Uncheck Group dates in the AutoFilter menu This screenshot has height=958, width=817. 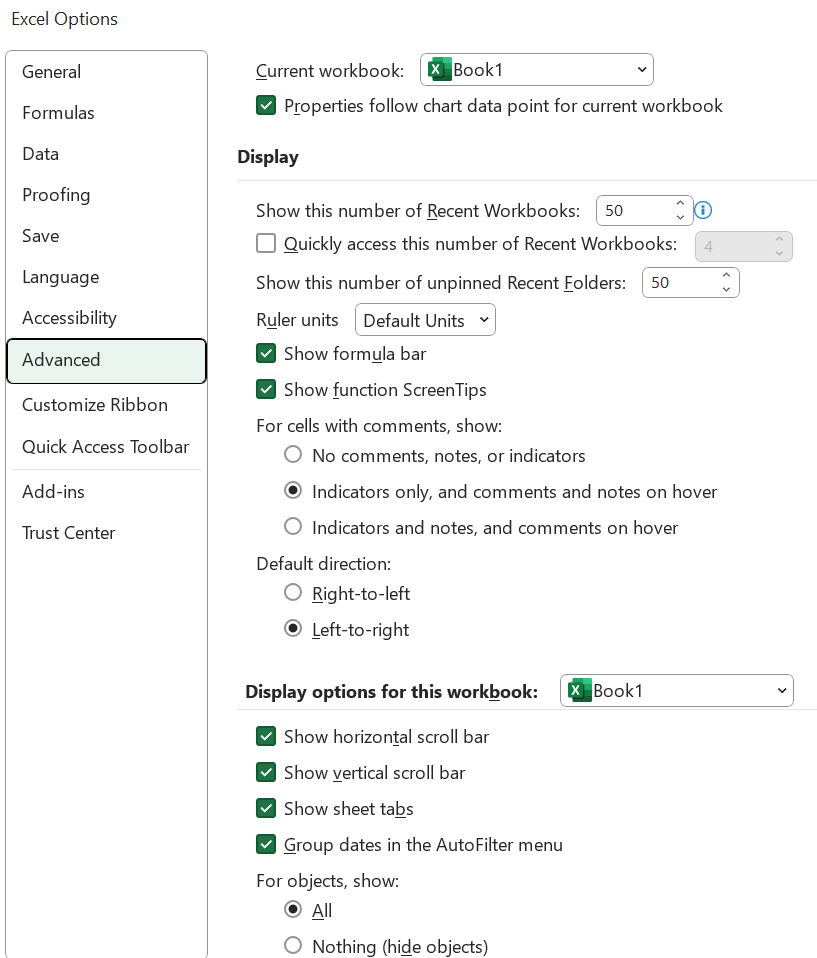[x=266, y=844]
